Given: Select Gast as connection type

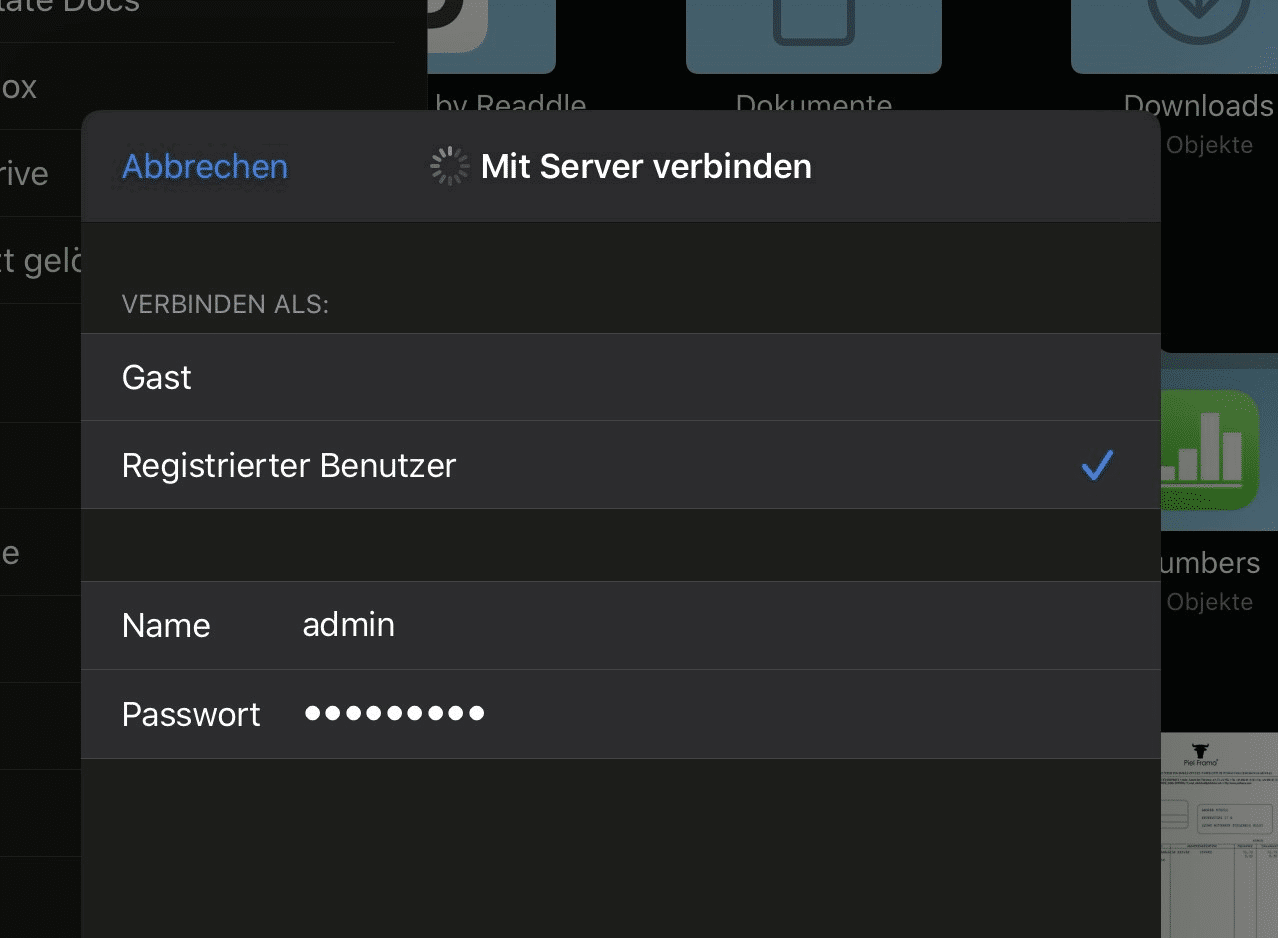Looking at the screenshot, I should [157, 378].
